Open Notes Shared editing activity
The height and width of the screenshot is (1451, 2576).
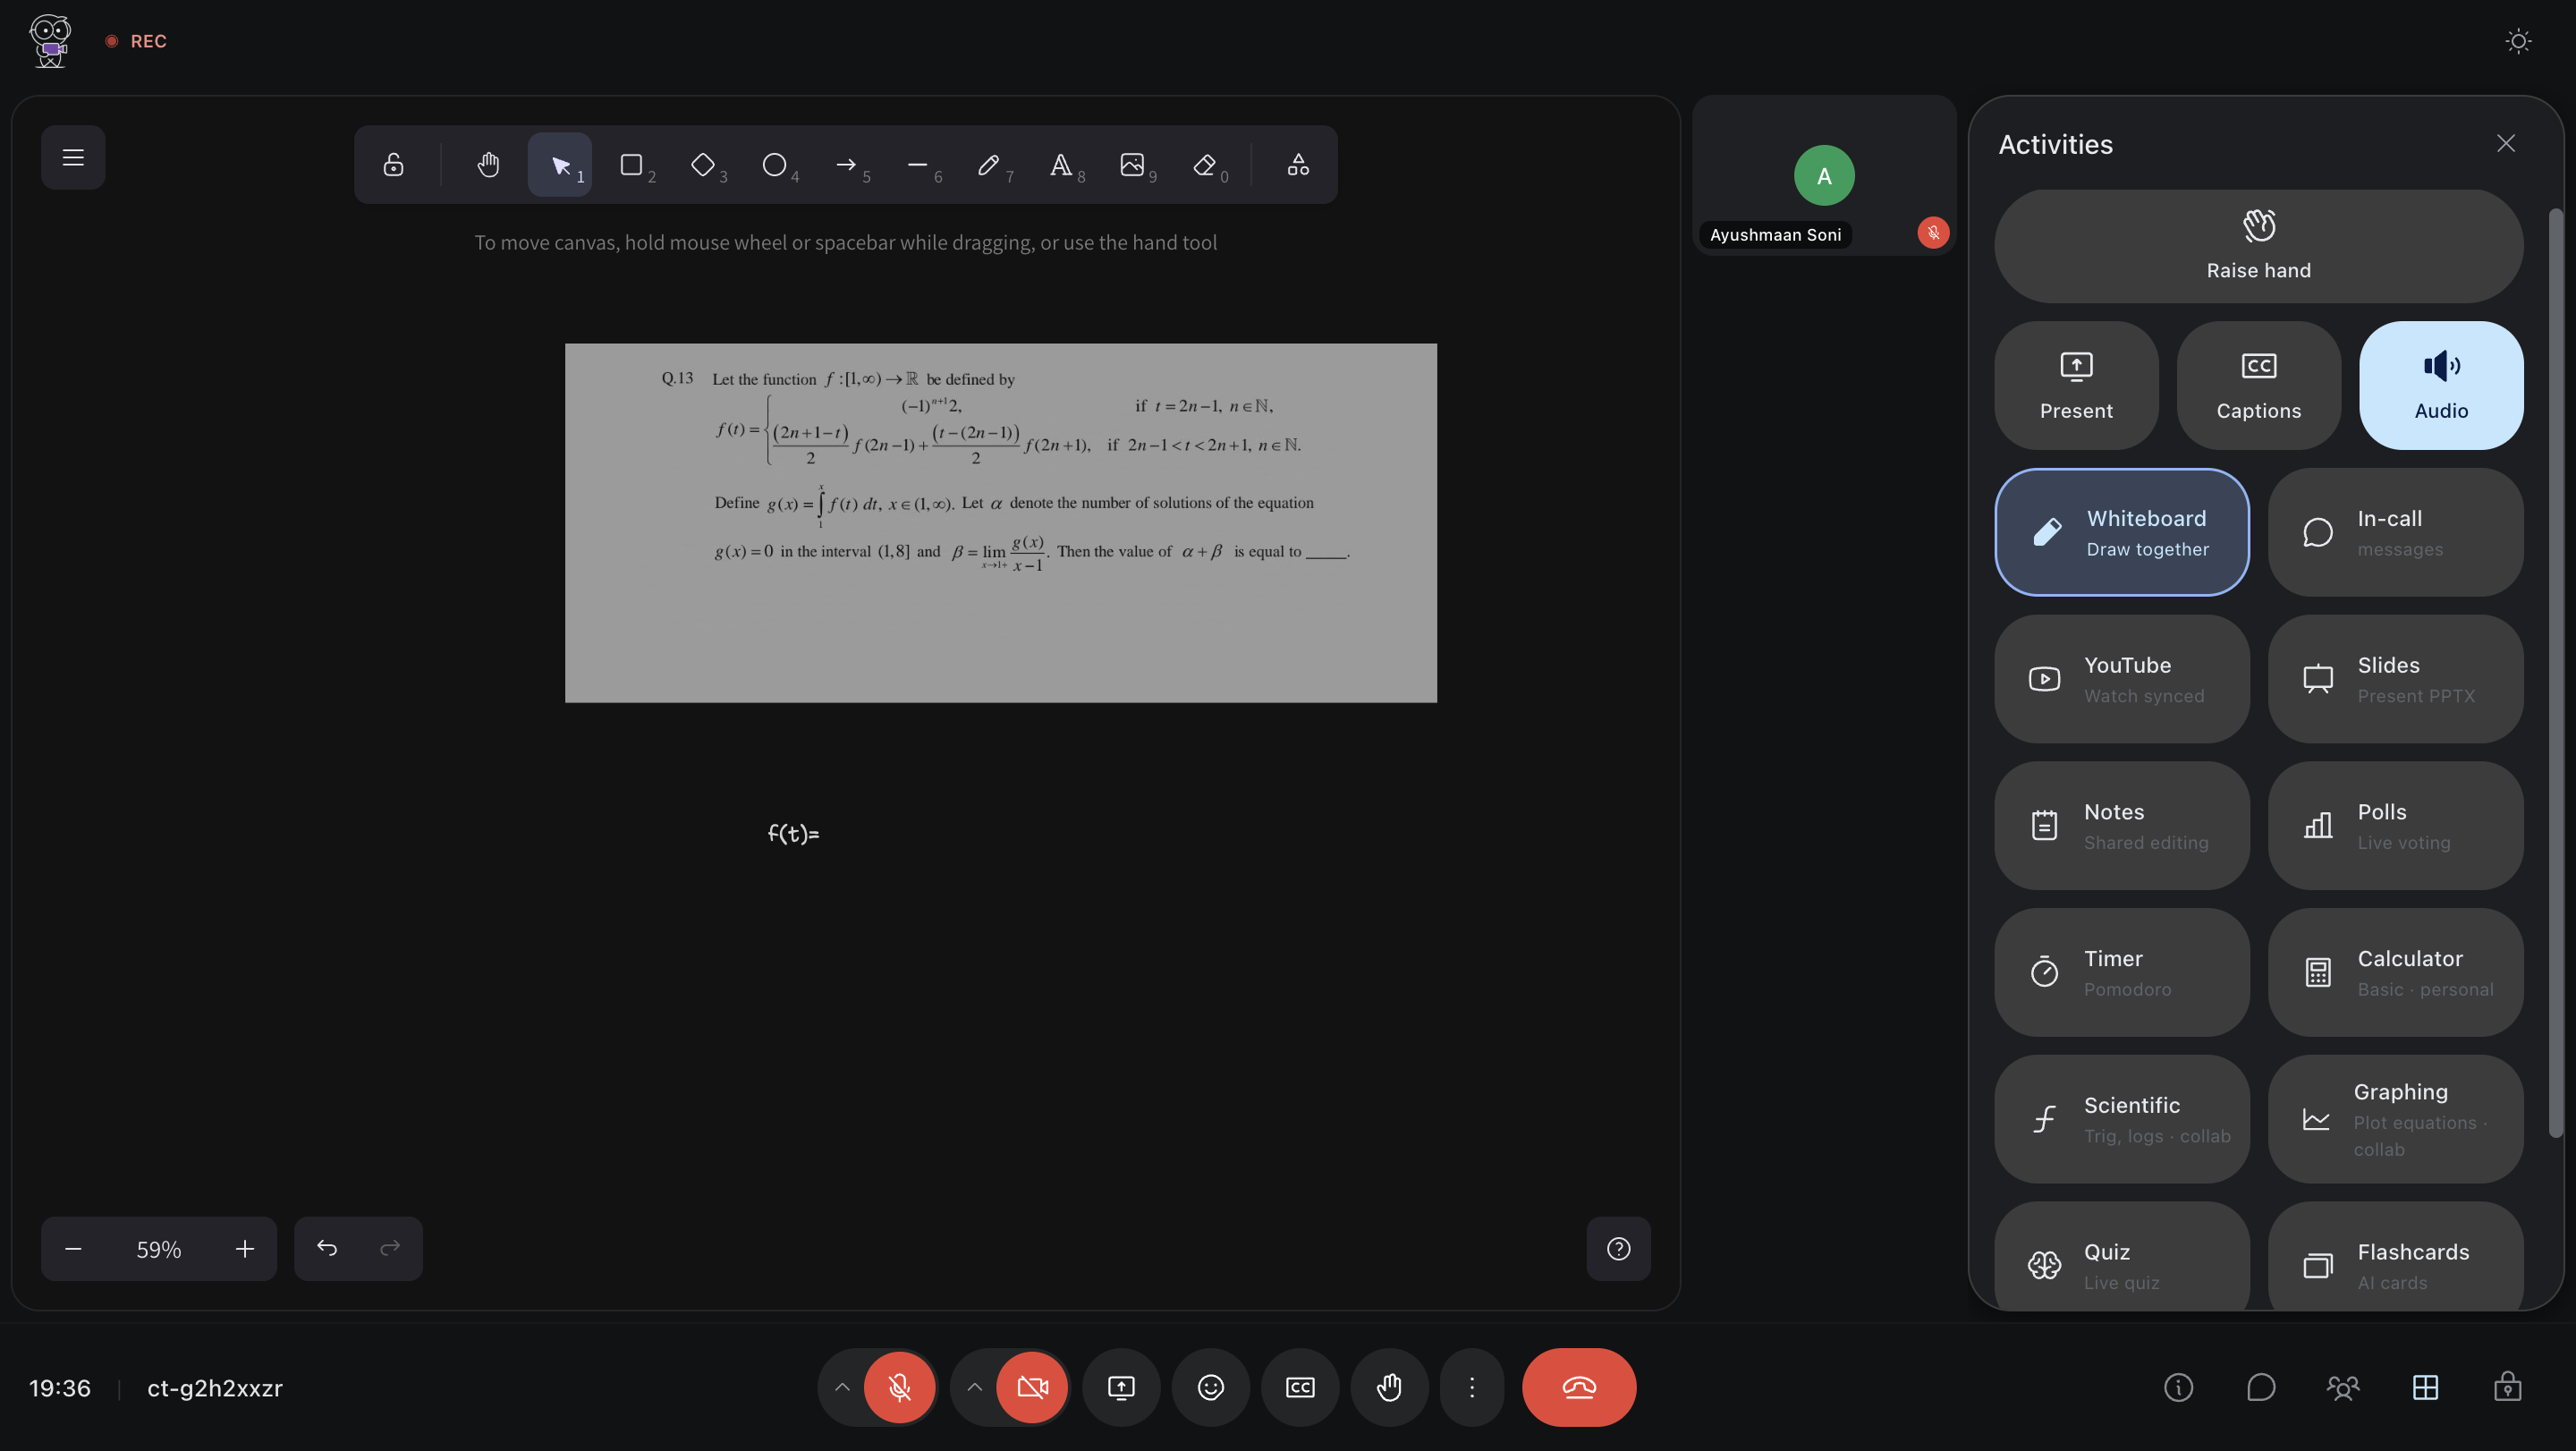point(2122,826)
